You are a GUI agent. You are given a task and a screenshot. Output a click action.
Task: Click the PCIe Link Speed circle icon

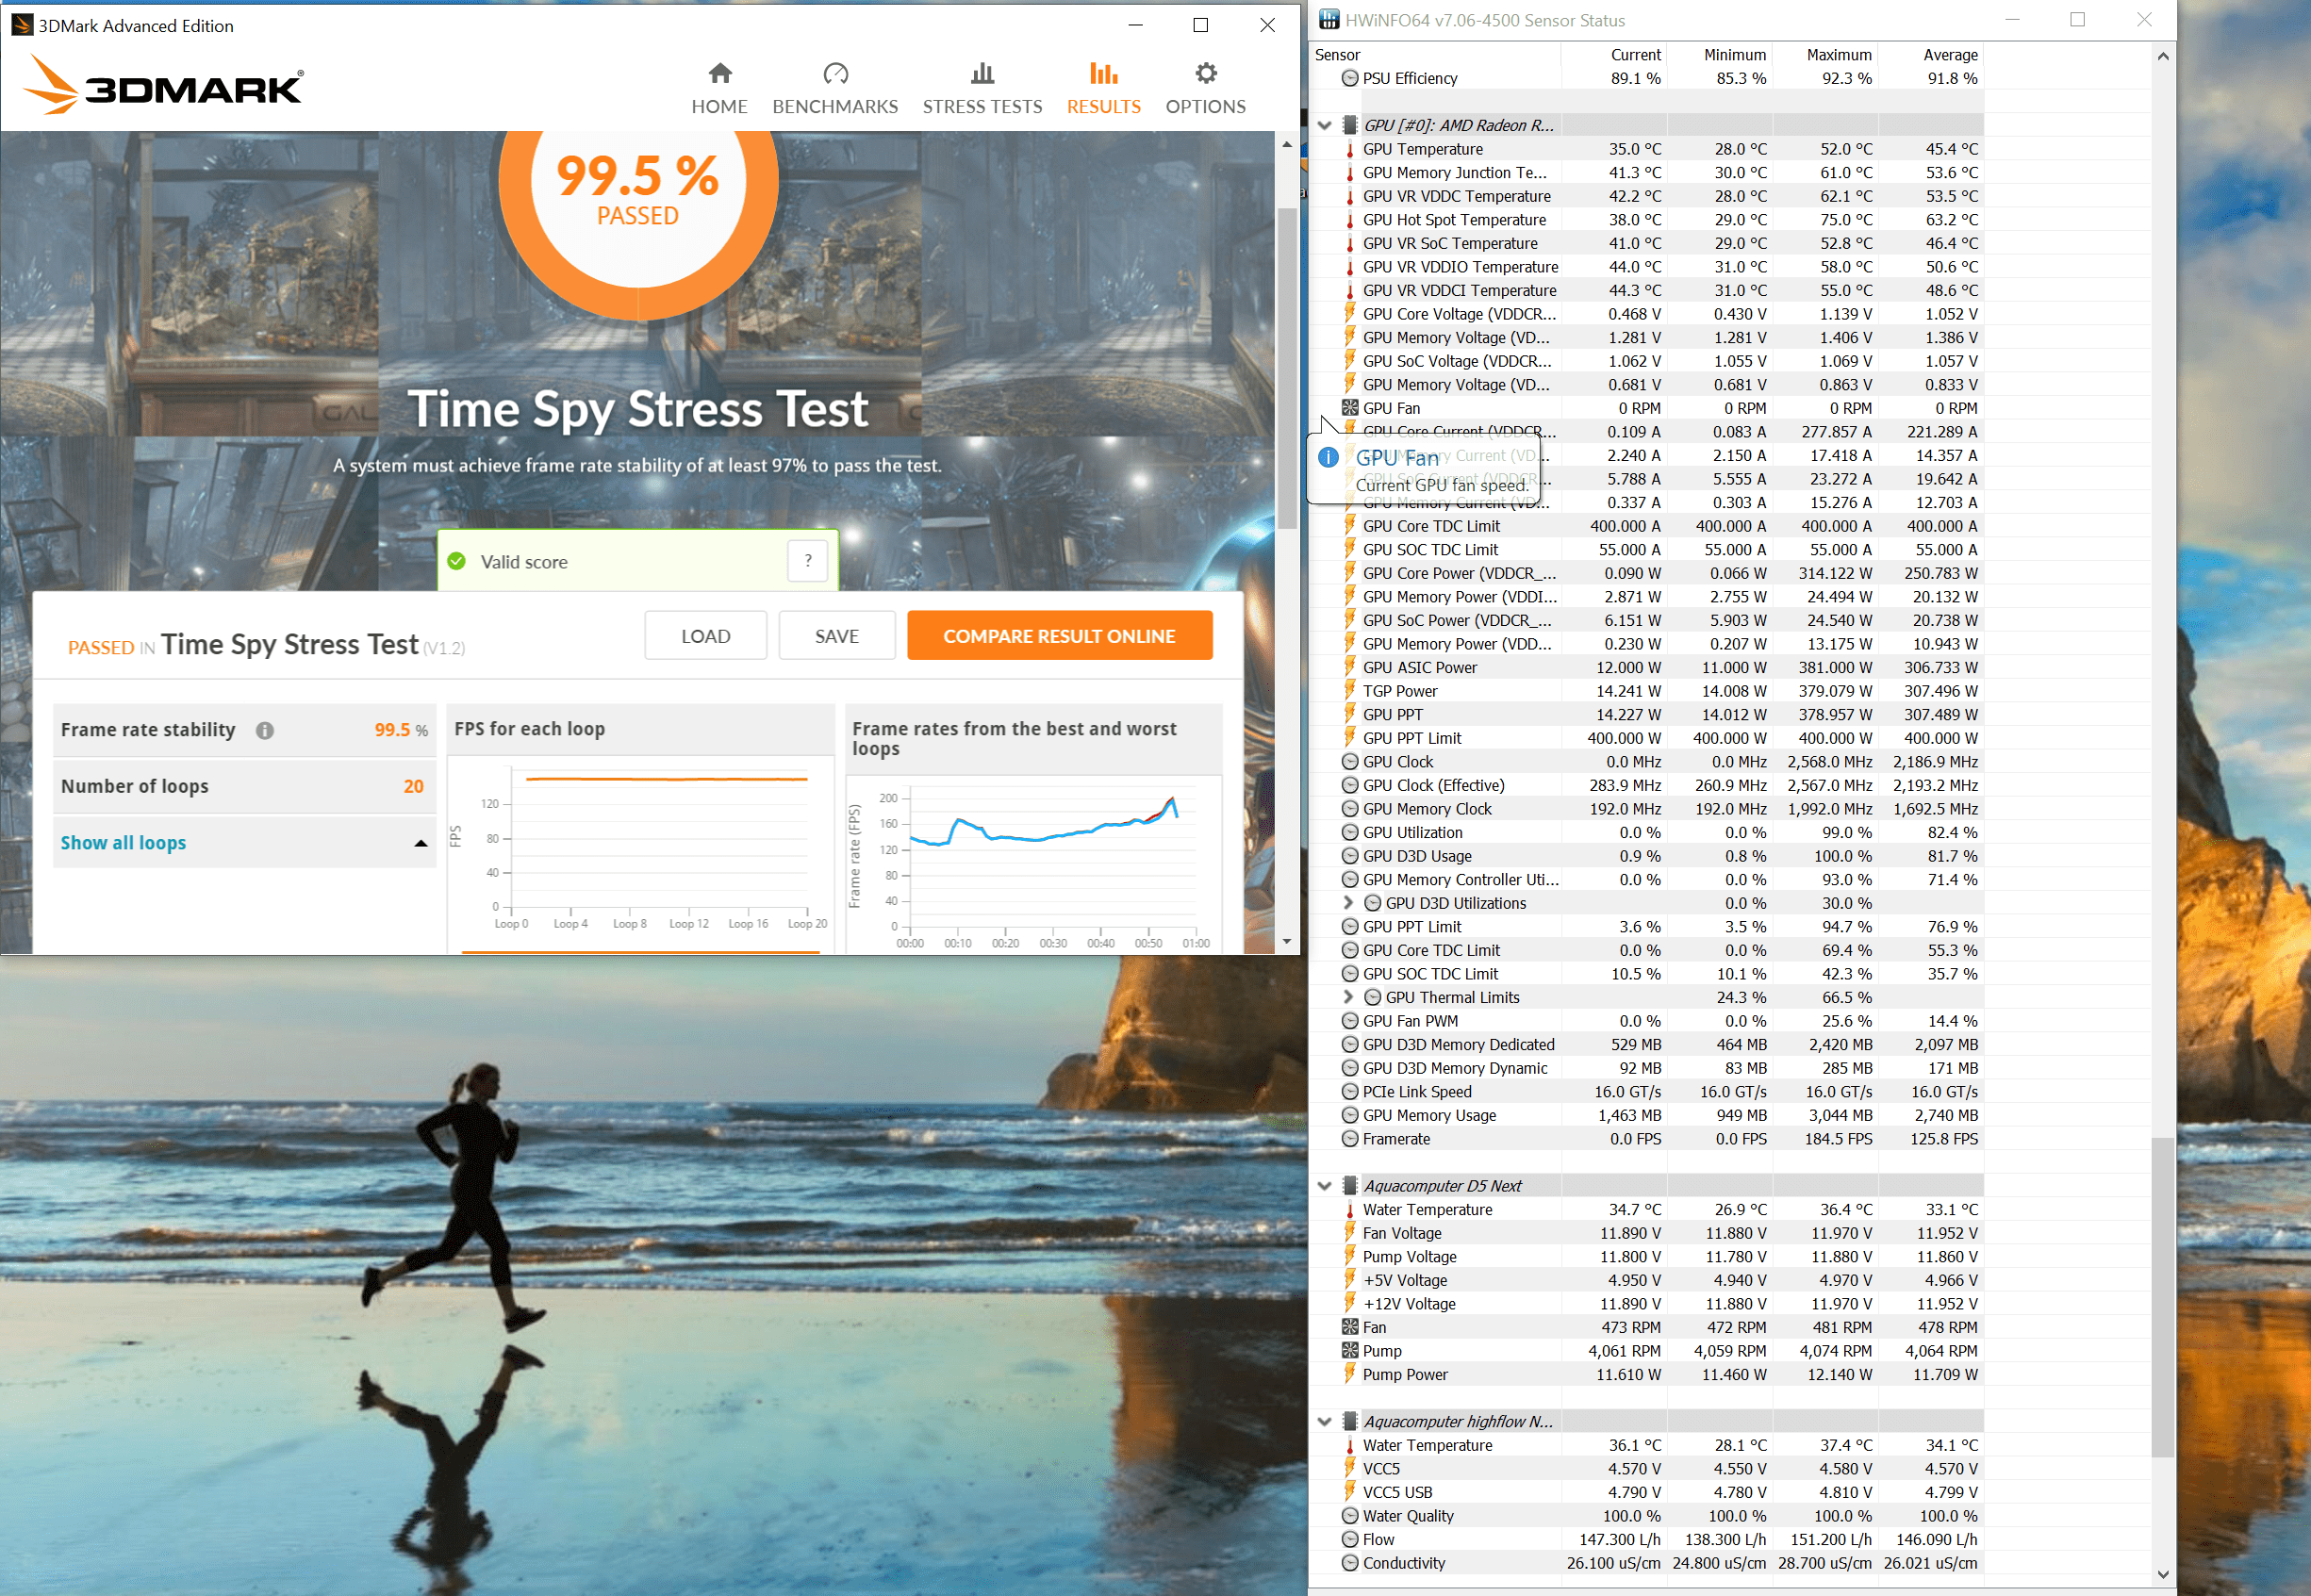pyautogui.click(x=1350, y=1092)
